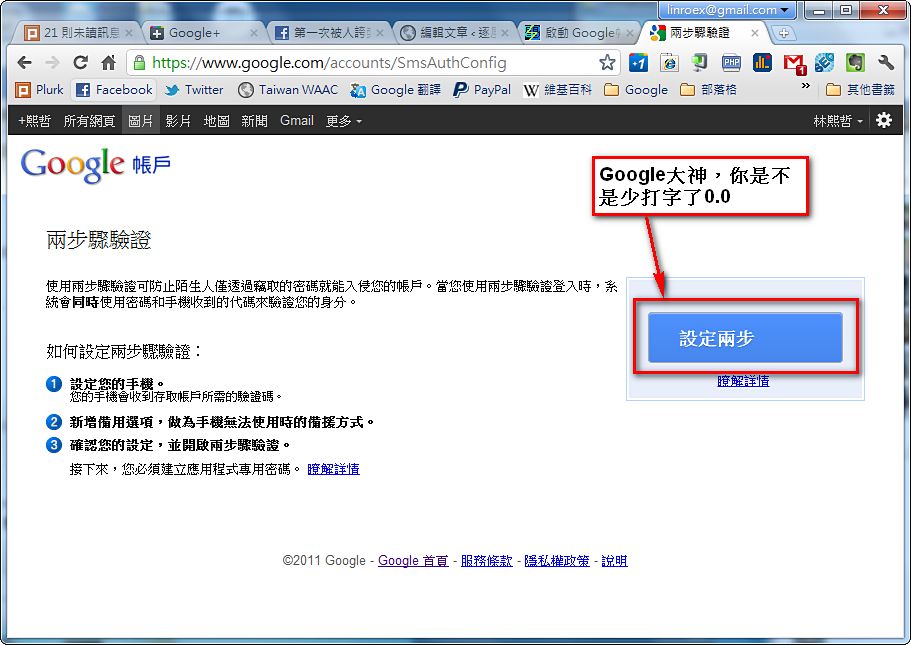The width and height of the screenshot is (911, 645).
Task: Select 影片 in the Google bar
Action: click(178, 121)
